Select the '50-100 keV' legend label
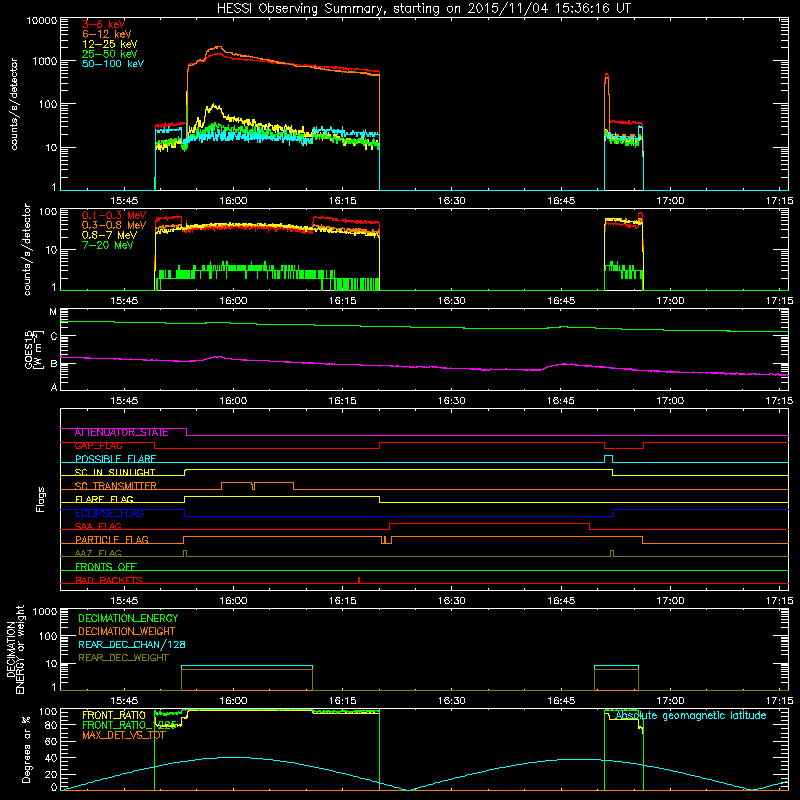Image resolution: width=800 pixels, height=800 pixels. (x=113, y=64)
